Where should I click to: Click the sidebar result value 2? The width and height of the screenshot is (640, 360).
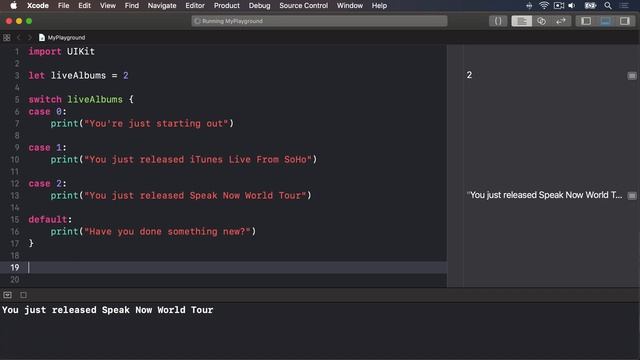pyautogui.click(x=469, y=75)
